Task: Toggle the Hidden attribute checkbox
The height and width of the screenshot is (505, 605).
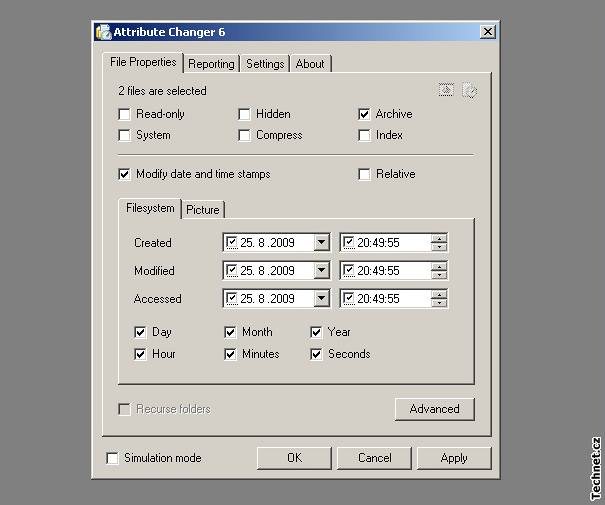Action: (244, 114)
